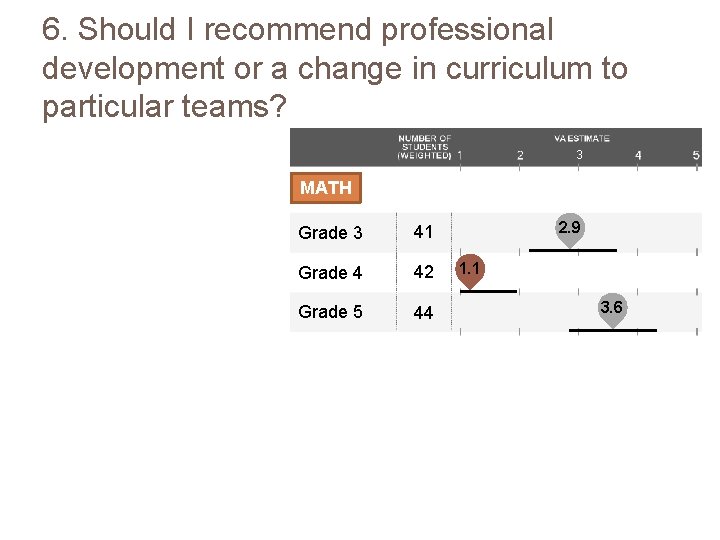Select the Grade 3 row label
The height and width of the screenshot is (540, 720).
[x=330, y=233]
